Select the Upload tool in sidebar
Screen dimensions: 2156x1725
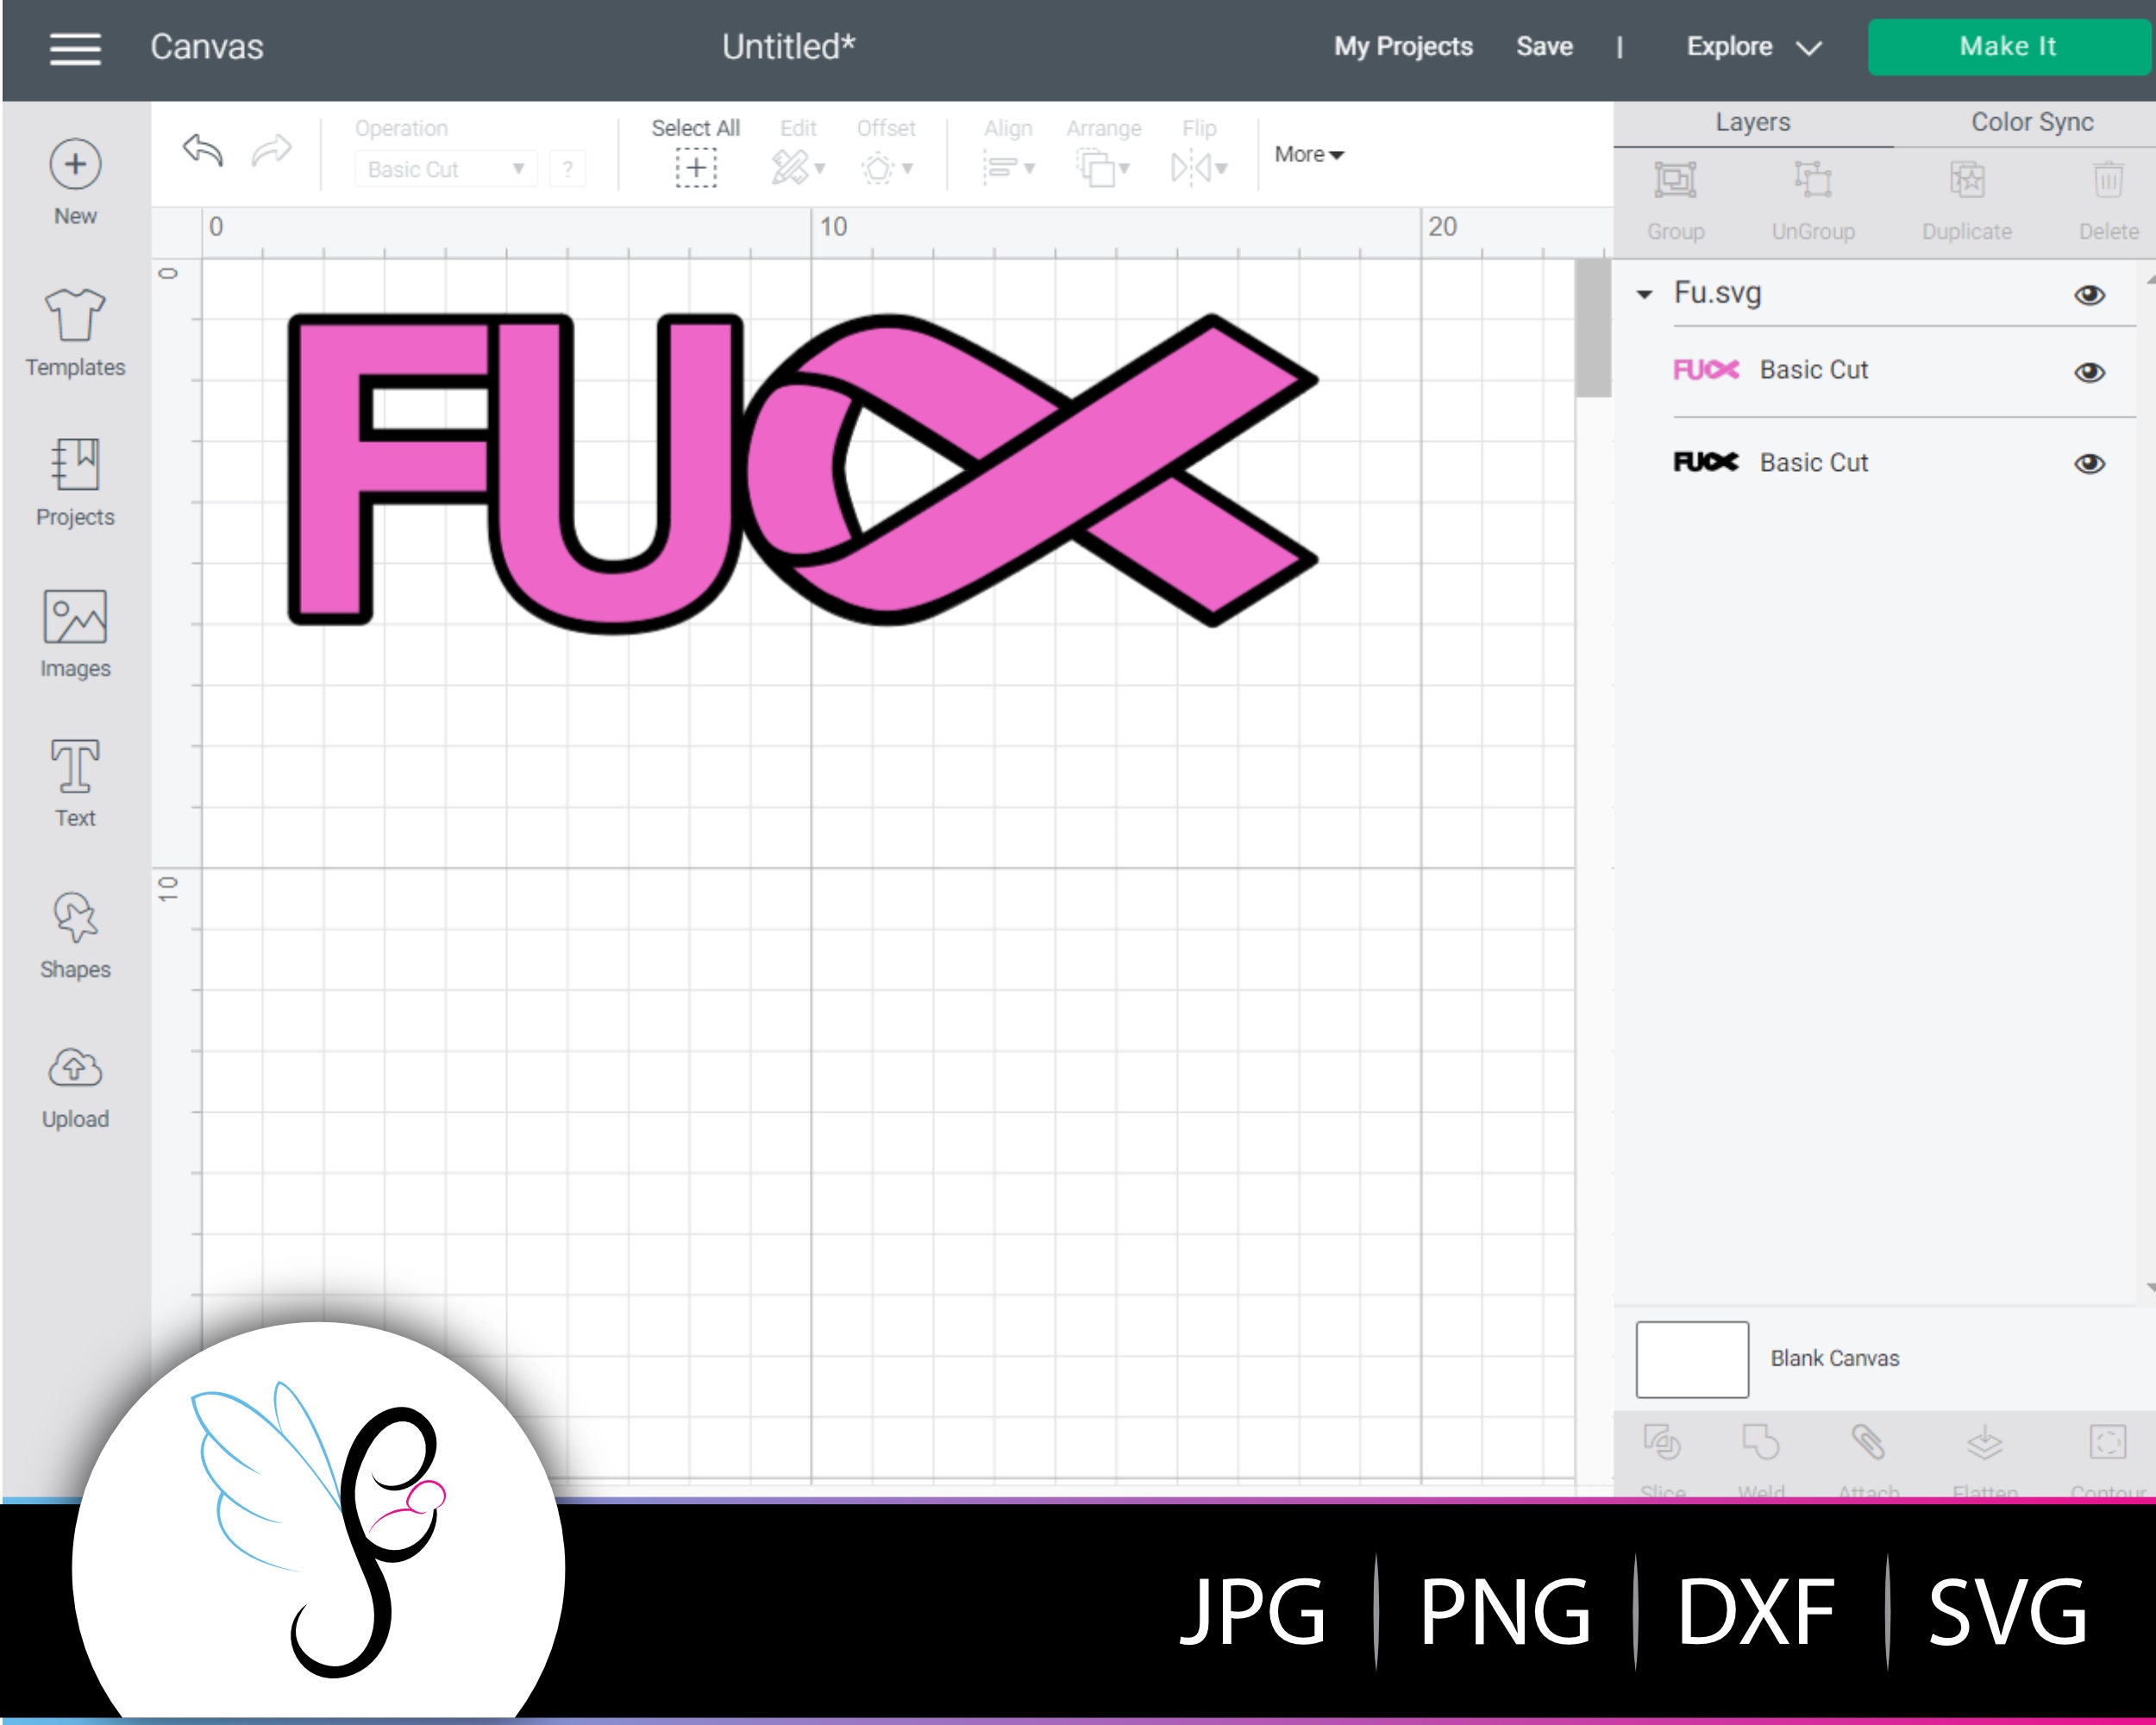pyautogui.click(x=75, y=1085)
